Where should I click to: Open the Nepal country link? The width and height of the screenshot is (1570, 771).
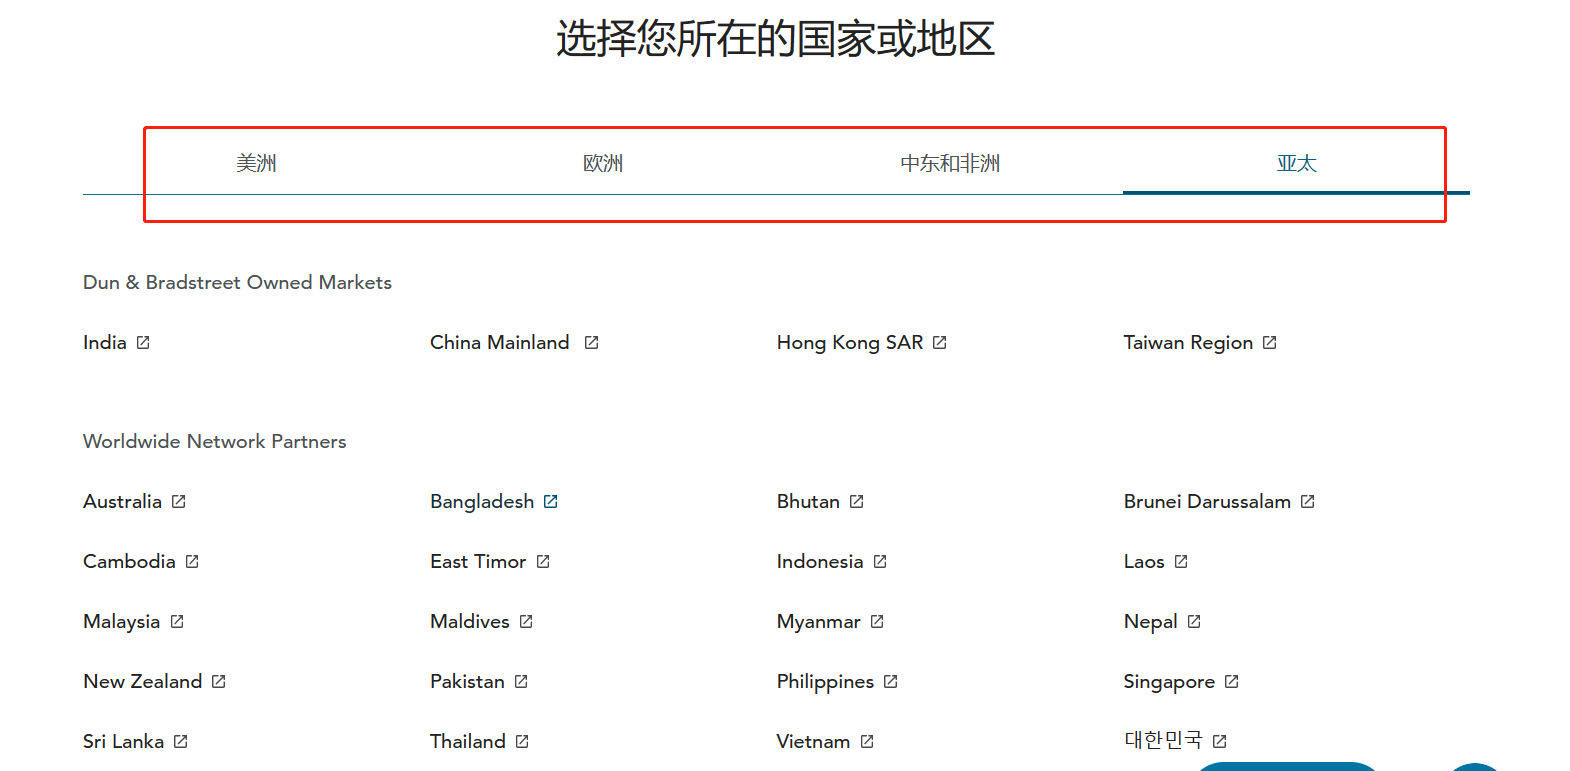pos(1150,621)
